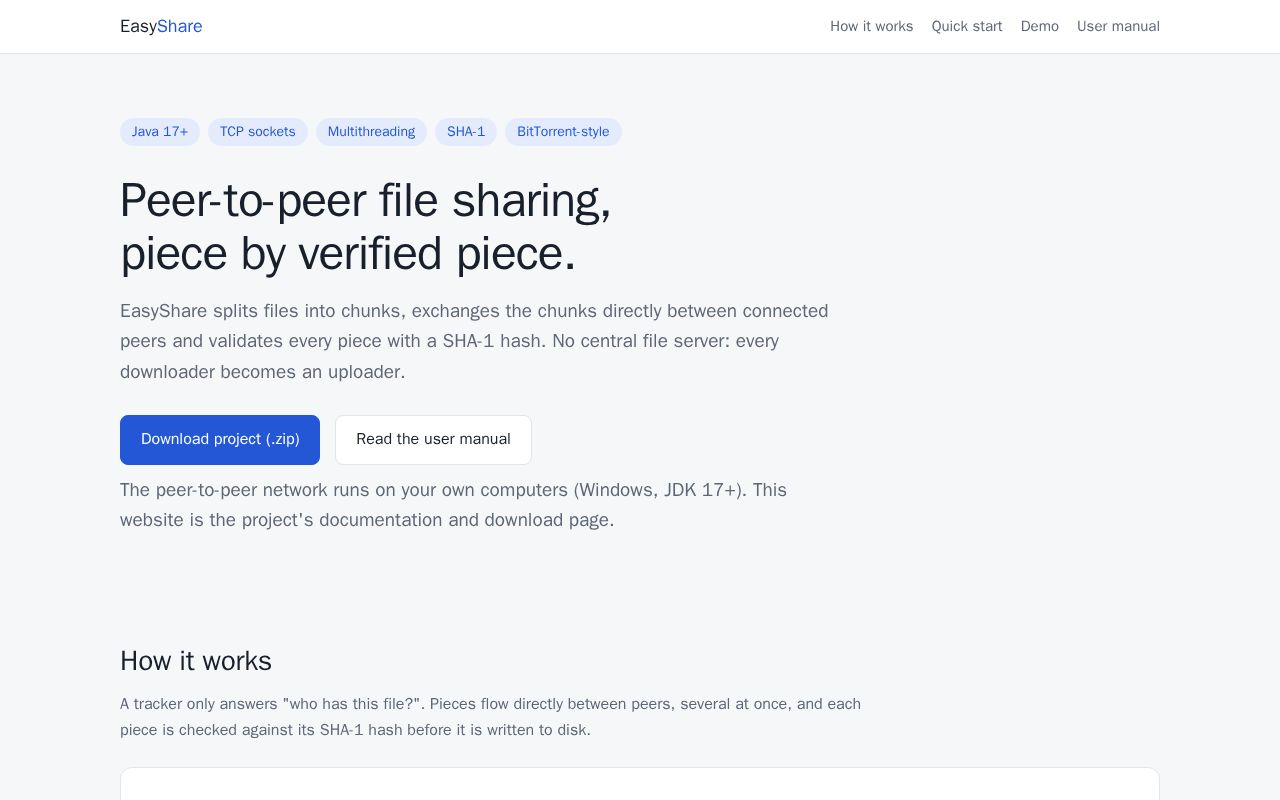This screenshot has height=800, width=1280.
Task: Click the note starting 'The peer-to-peer network runs'
Action: pos(453,505)
